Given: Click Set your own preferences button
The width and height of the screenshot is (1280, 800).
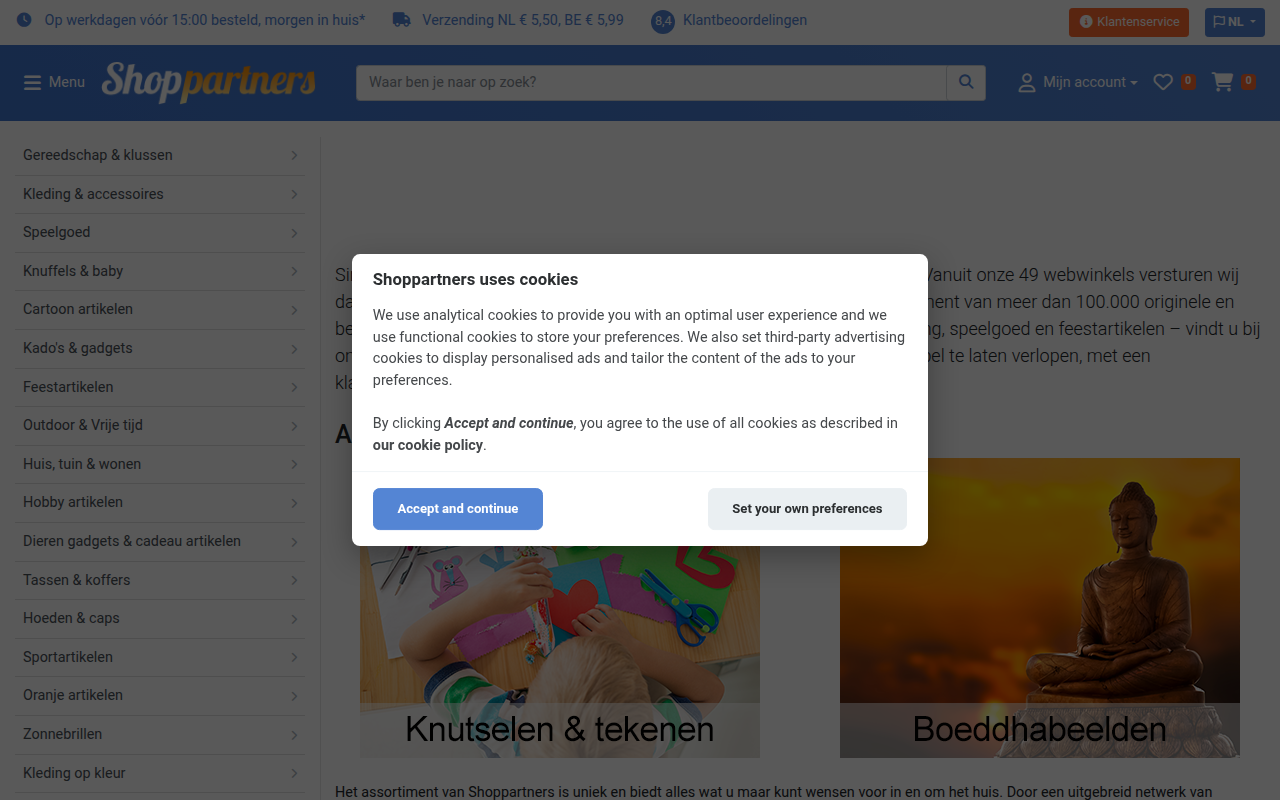Looking at the screenshot, I should 807,509.
